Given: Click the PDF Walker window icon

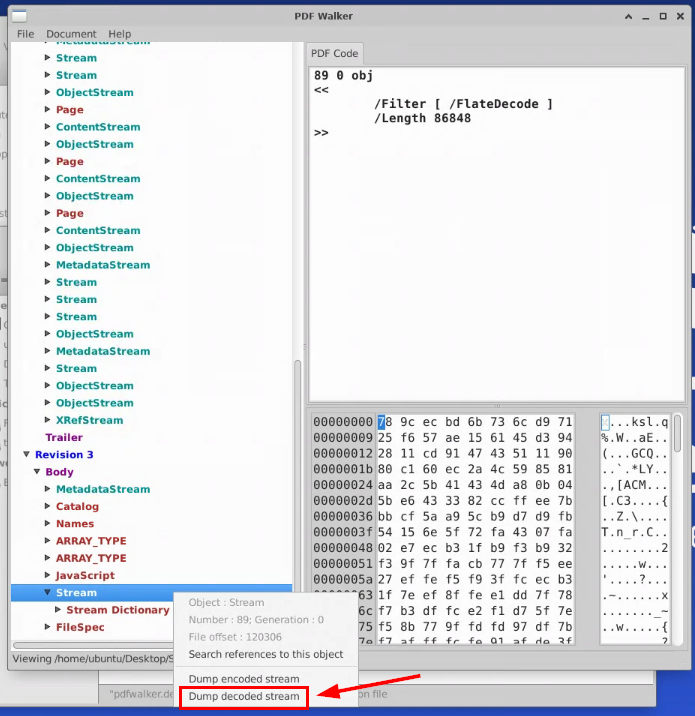Looking at the screenshot, I should (x=19, y=16).
